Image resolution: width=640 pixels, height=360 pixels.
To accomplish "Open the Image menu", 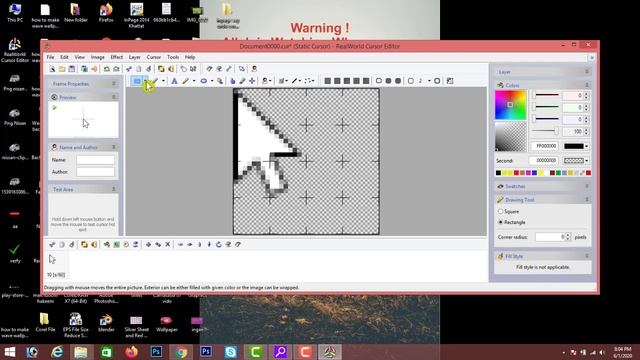I will (x=98, y=57).
